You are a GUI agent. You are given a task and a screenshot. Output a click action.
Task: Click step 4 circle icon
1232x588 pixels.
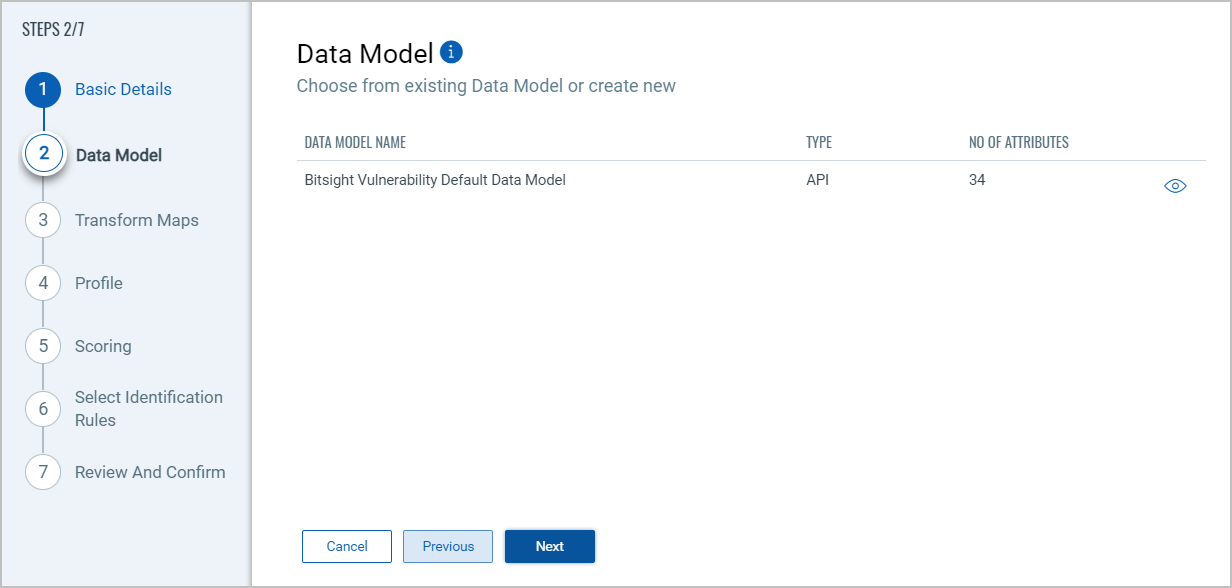43,283
